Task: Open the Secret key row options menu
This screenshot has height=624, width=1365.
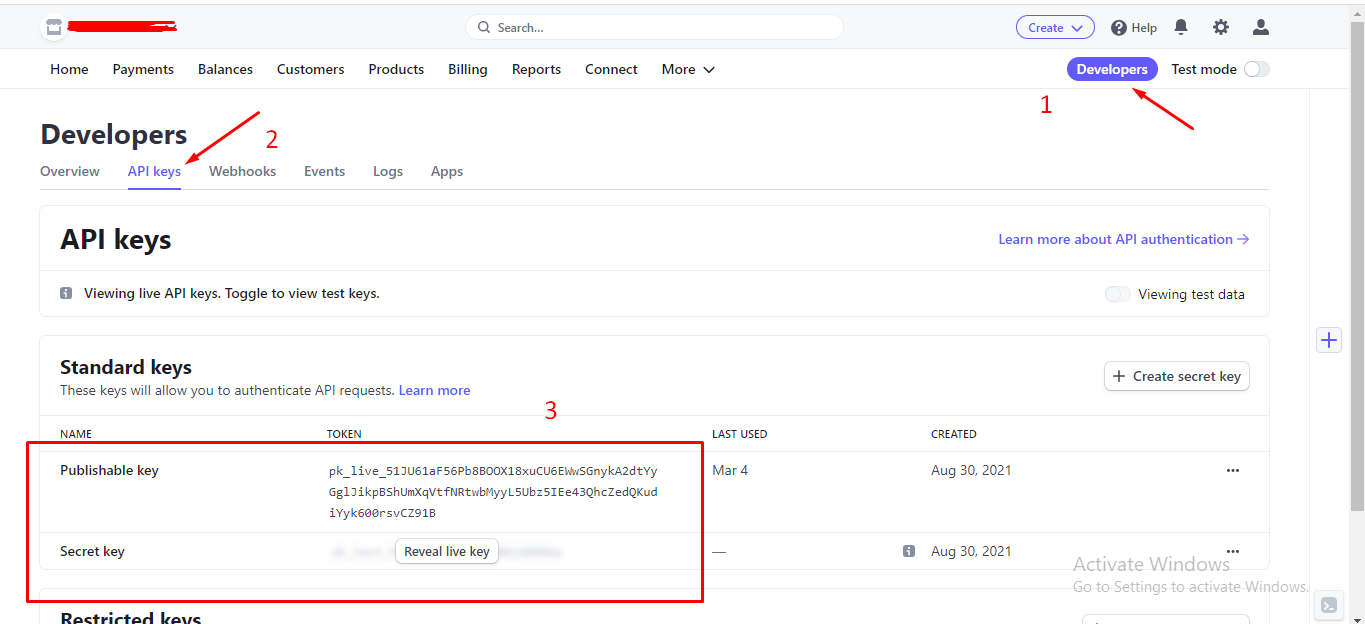Action: [x=1232, y=551]
